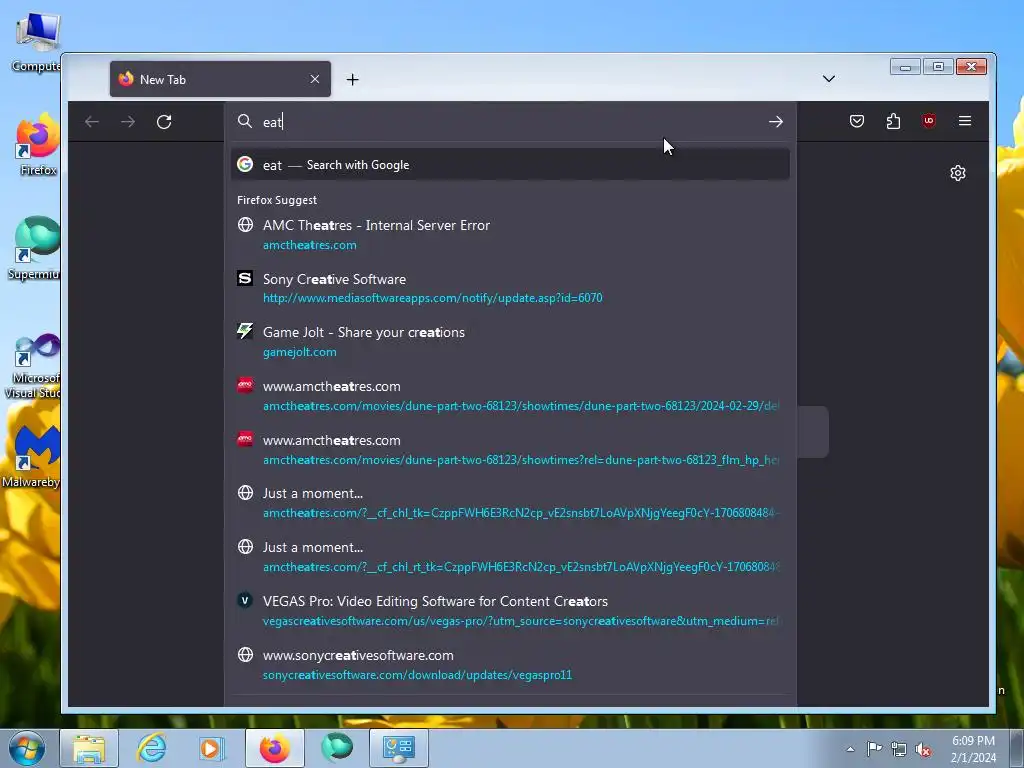Open the Firefox desktop shortcut
The width and height of the screenshot is (1024, 768).
[x=38, y=145]
